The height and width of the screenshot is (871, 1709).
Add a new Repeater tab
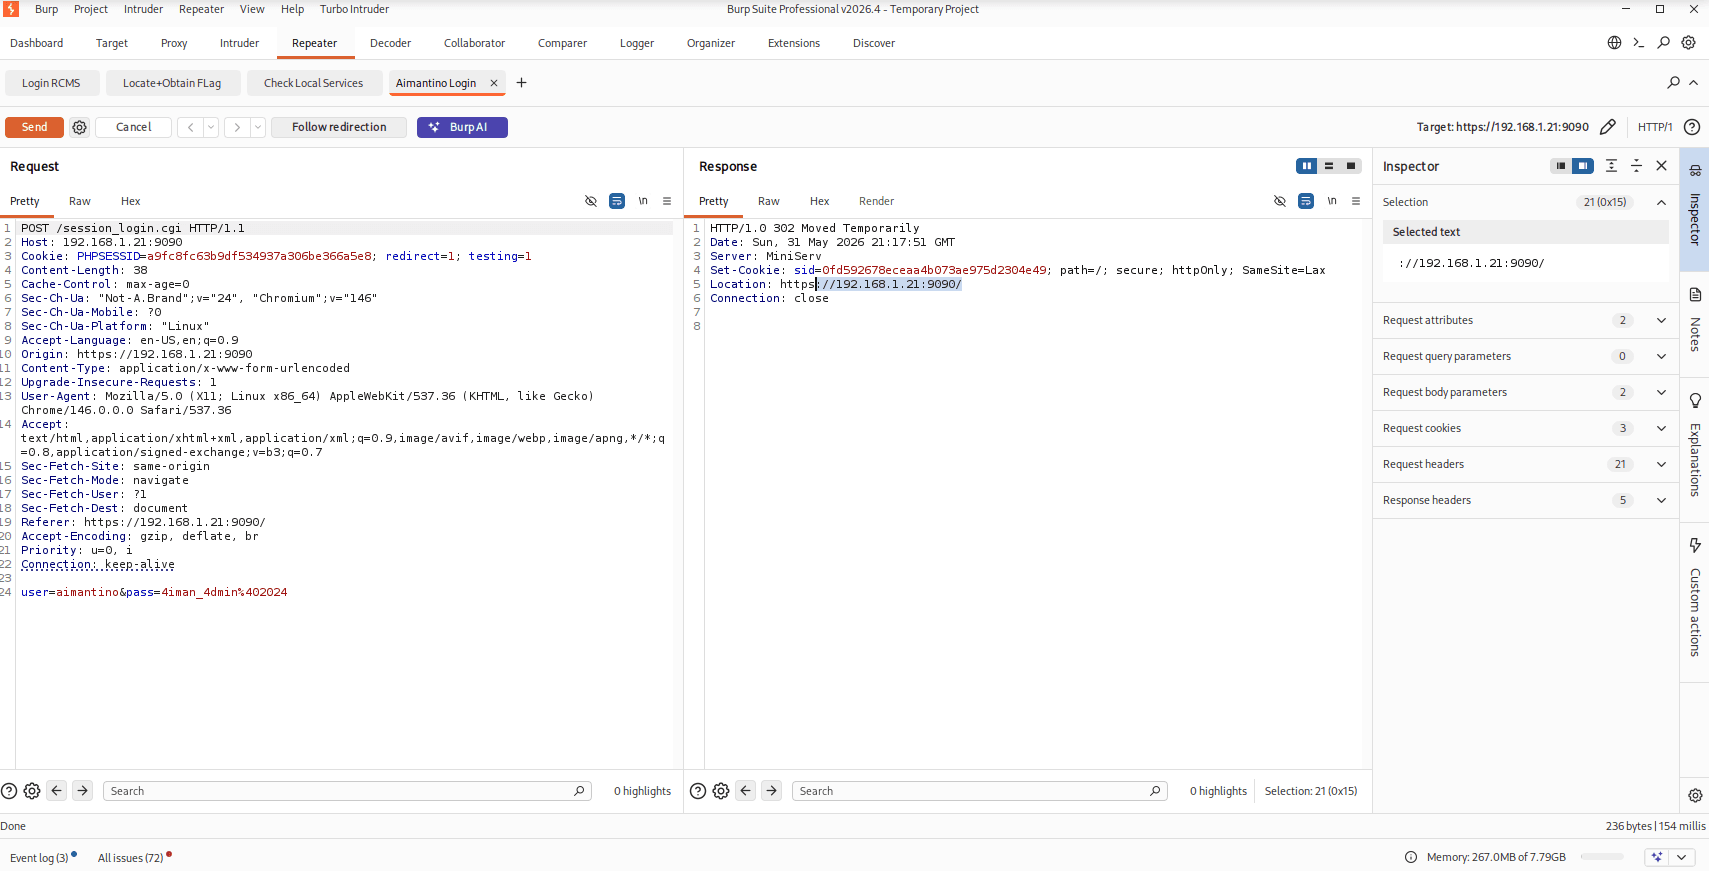pos(521,83)
